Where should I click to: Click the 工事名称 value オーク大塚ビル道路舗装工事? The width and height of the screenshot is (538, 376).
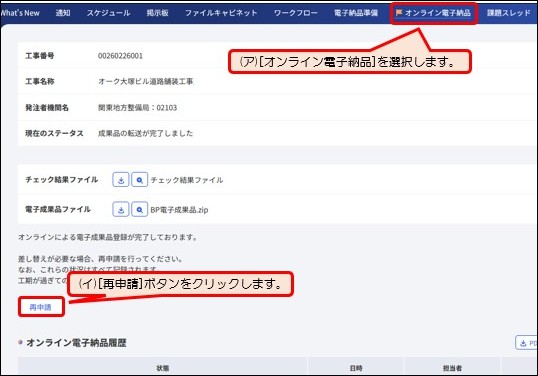point(146,82)
